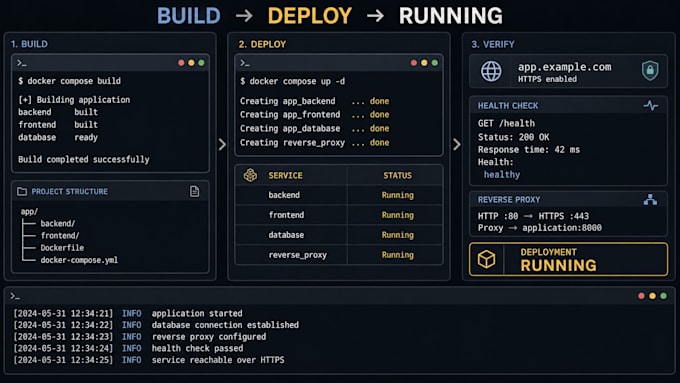Viewport: 680px width, 383px height.
Task: Click the service table stack icon
Action: (x=250, y=175)
